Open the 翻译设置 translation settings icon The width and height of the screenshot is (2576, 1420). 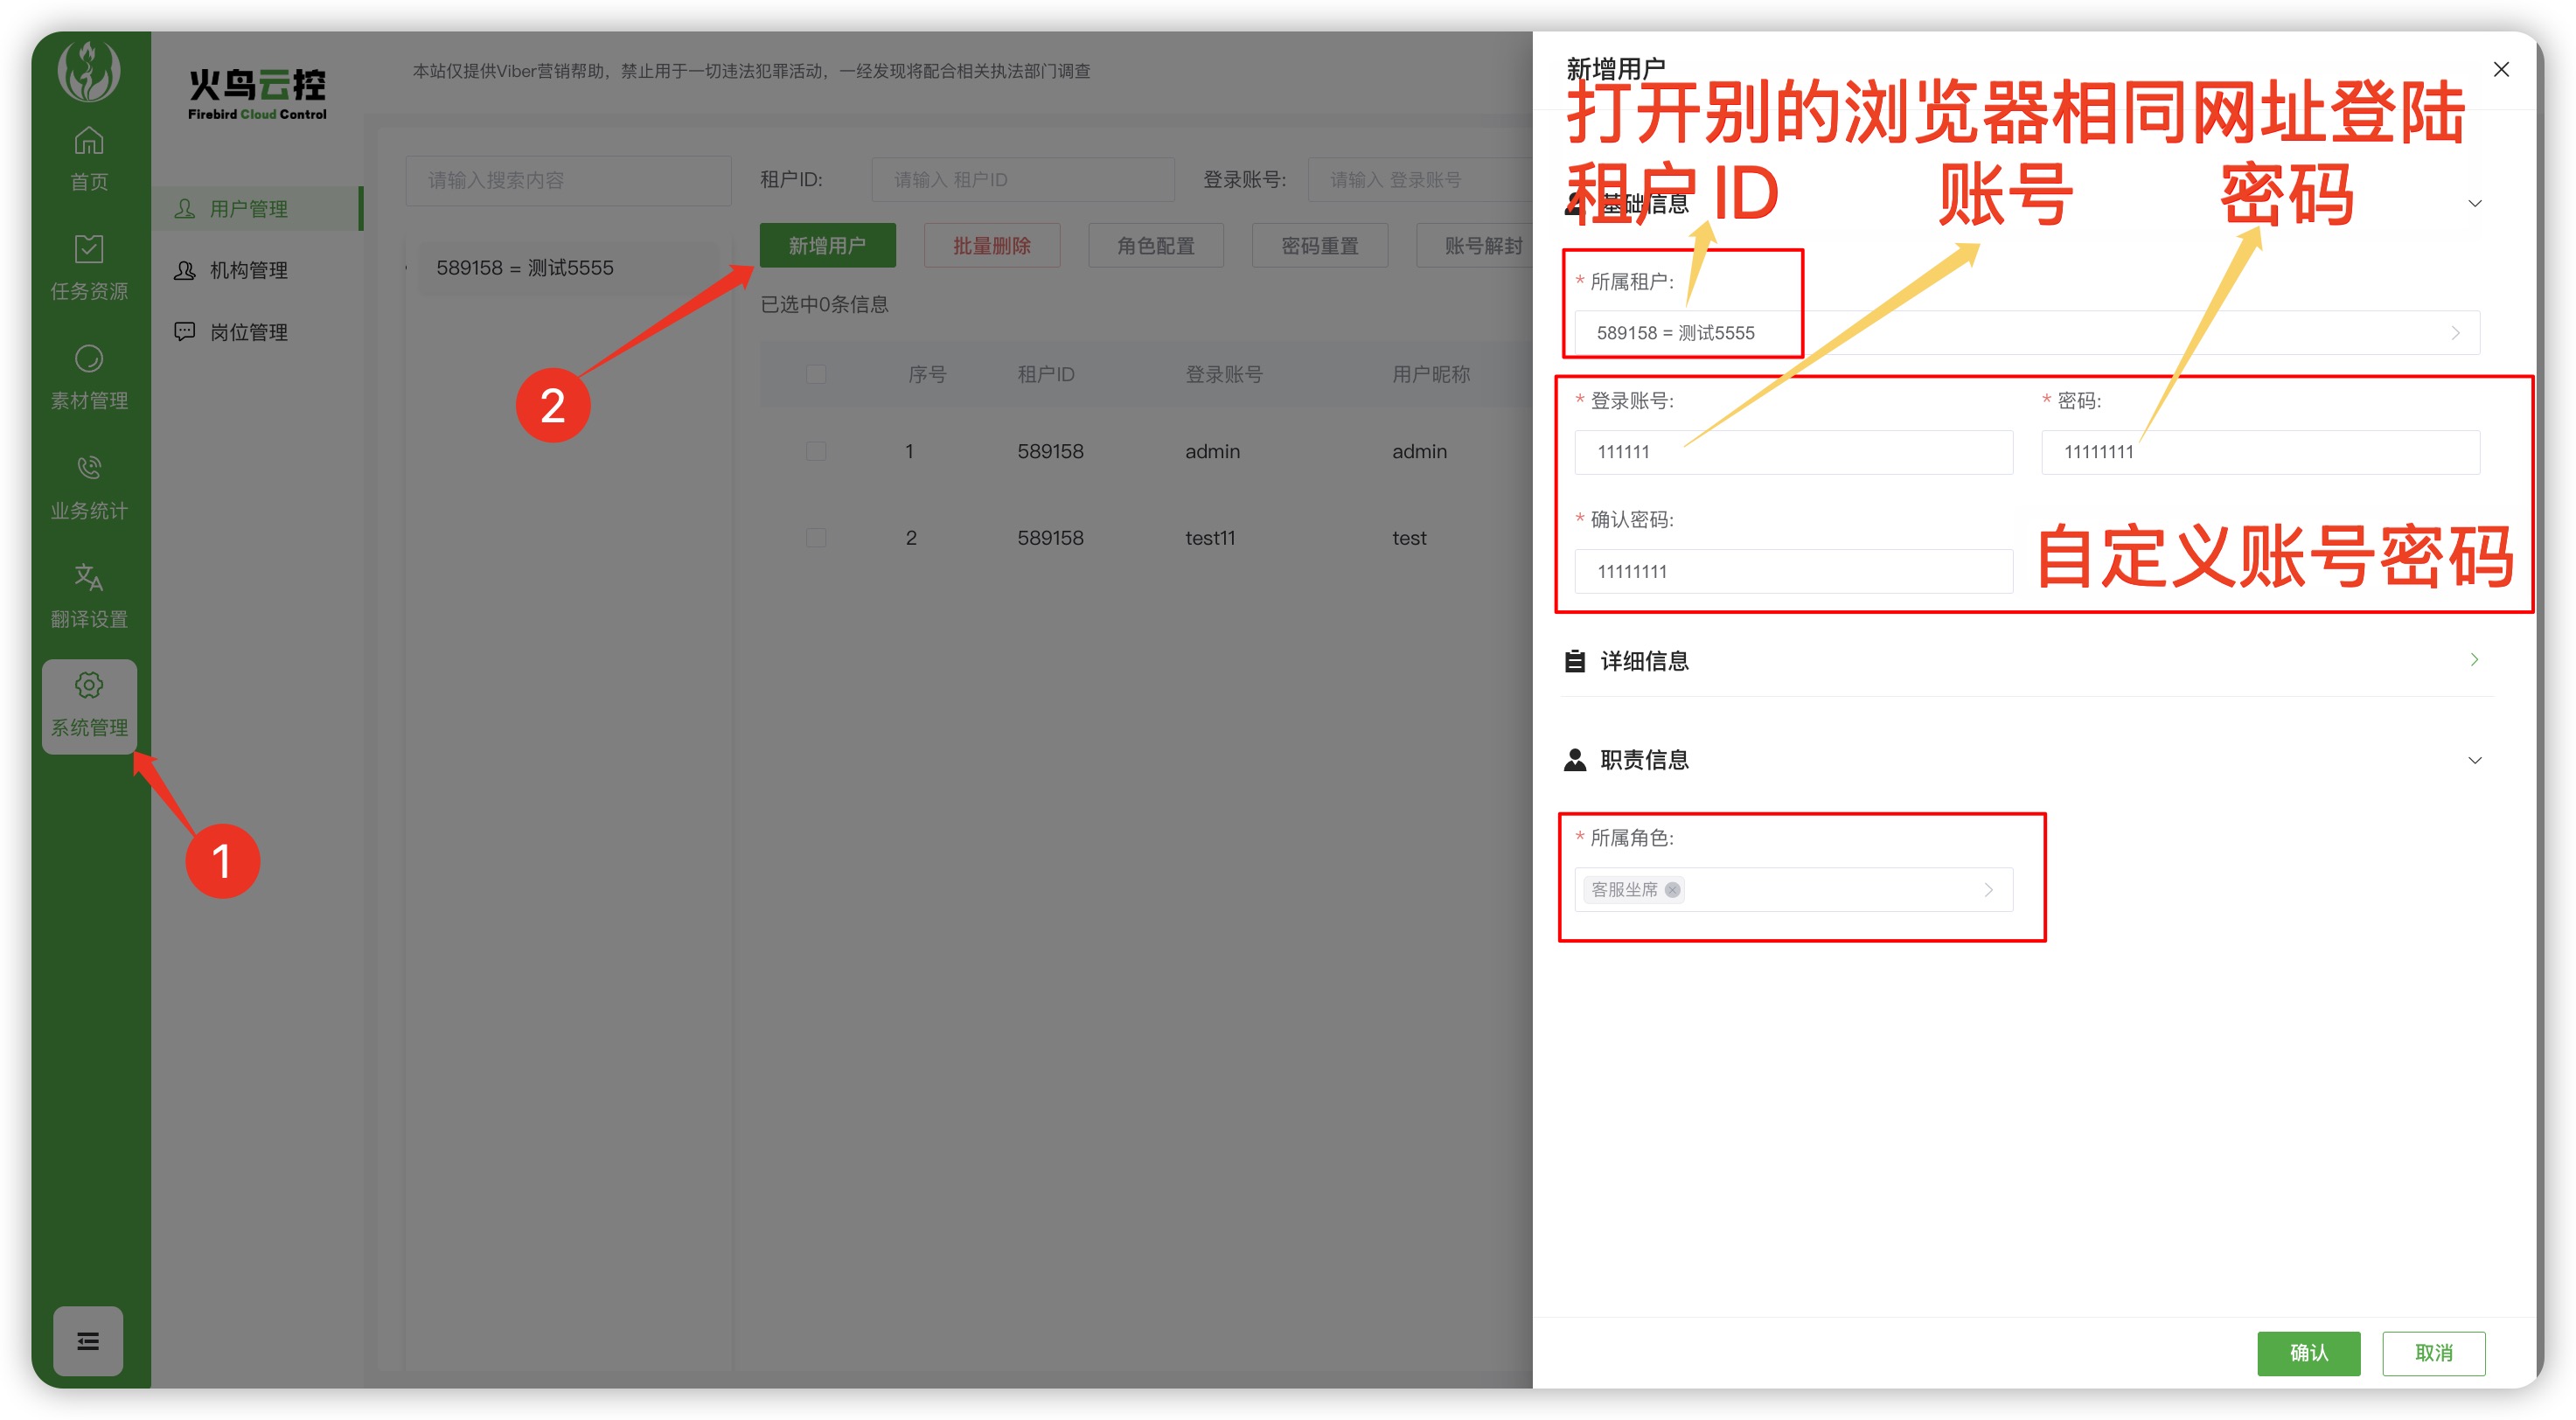point(89,577)
